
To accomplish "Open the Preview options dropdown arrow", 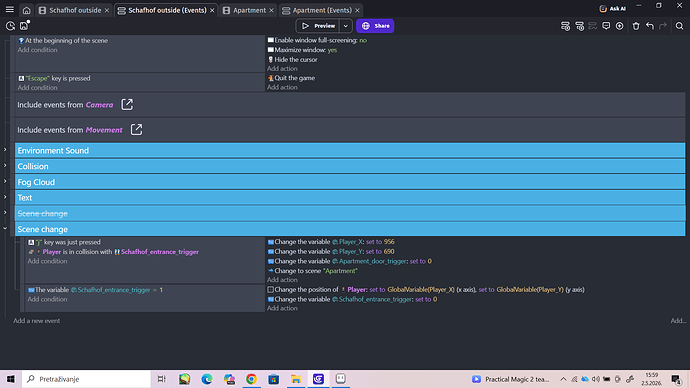I will coord(346,26).
